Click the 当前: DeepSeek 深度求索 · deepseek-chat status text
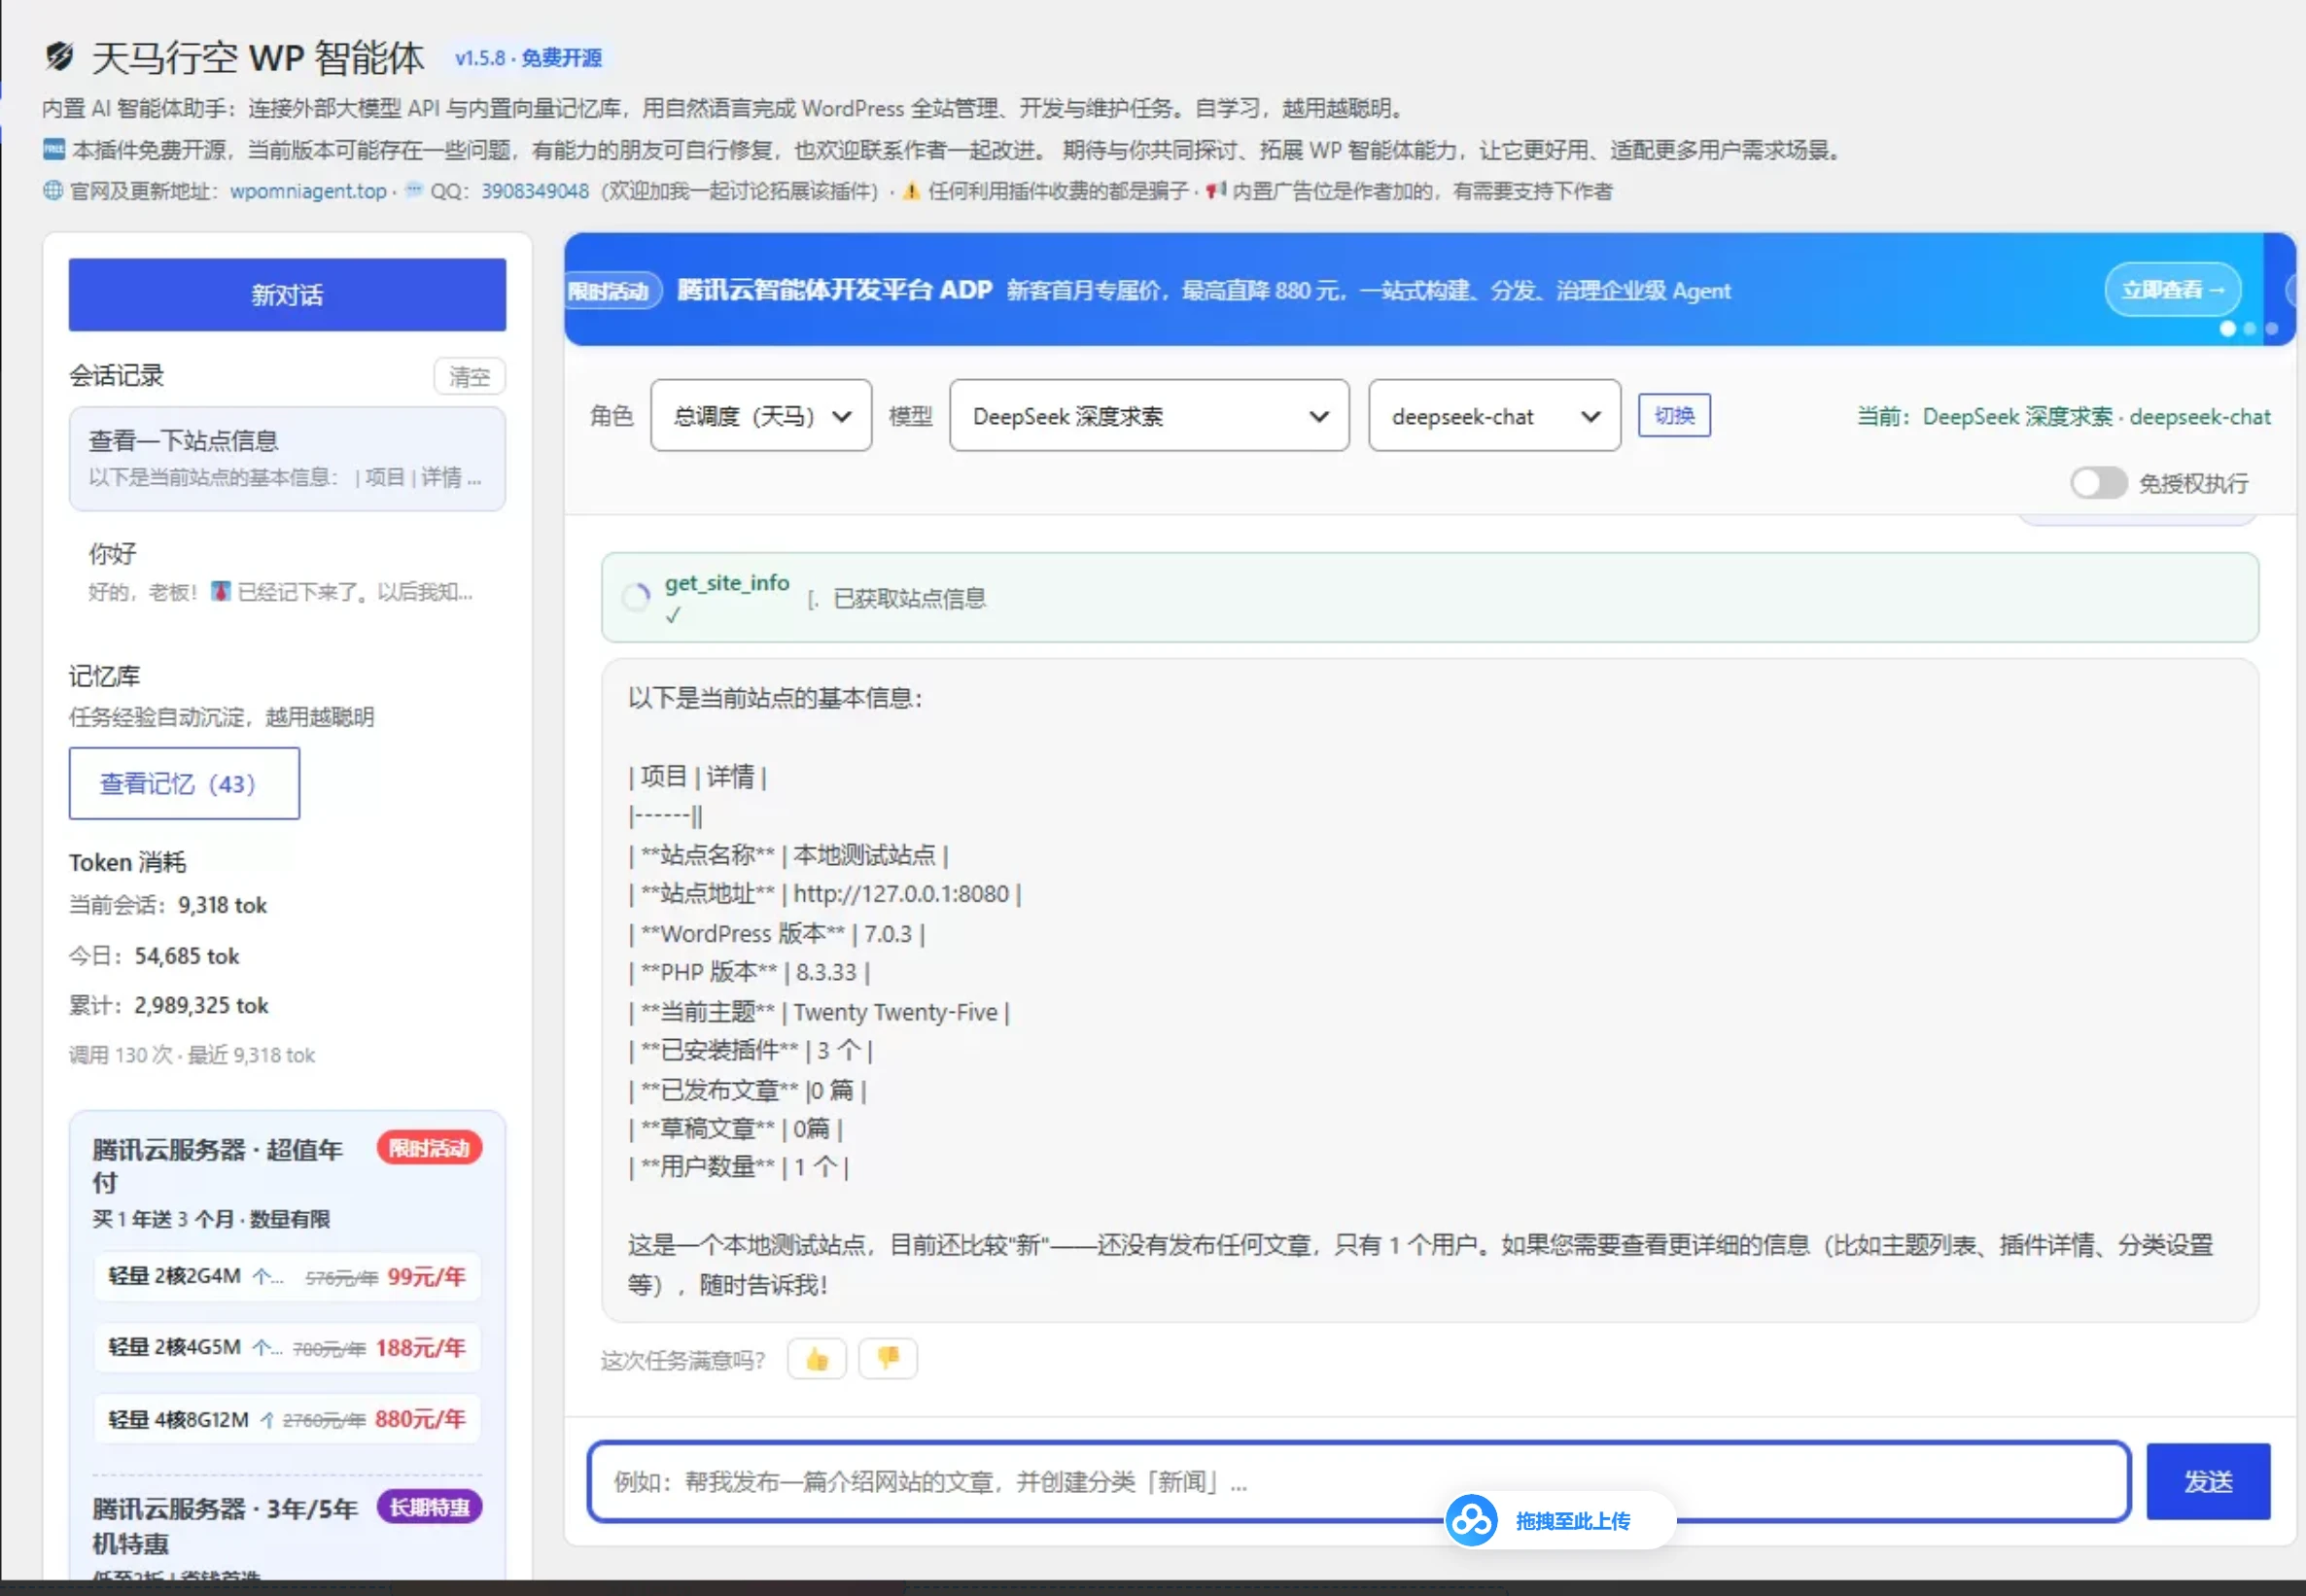This screenshot has width=2306, height=1596. coord(2063,416)
